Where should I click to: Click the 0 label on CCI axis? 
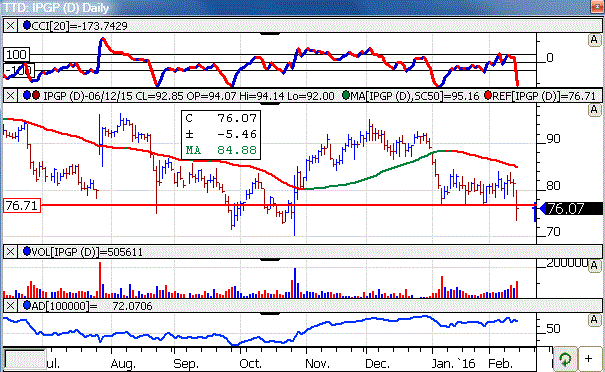[x=550, y=58]
